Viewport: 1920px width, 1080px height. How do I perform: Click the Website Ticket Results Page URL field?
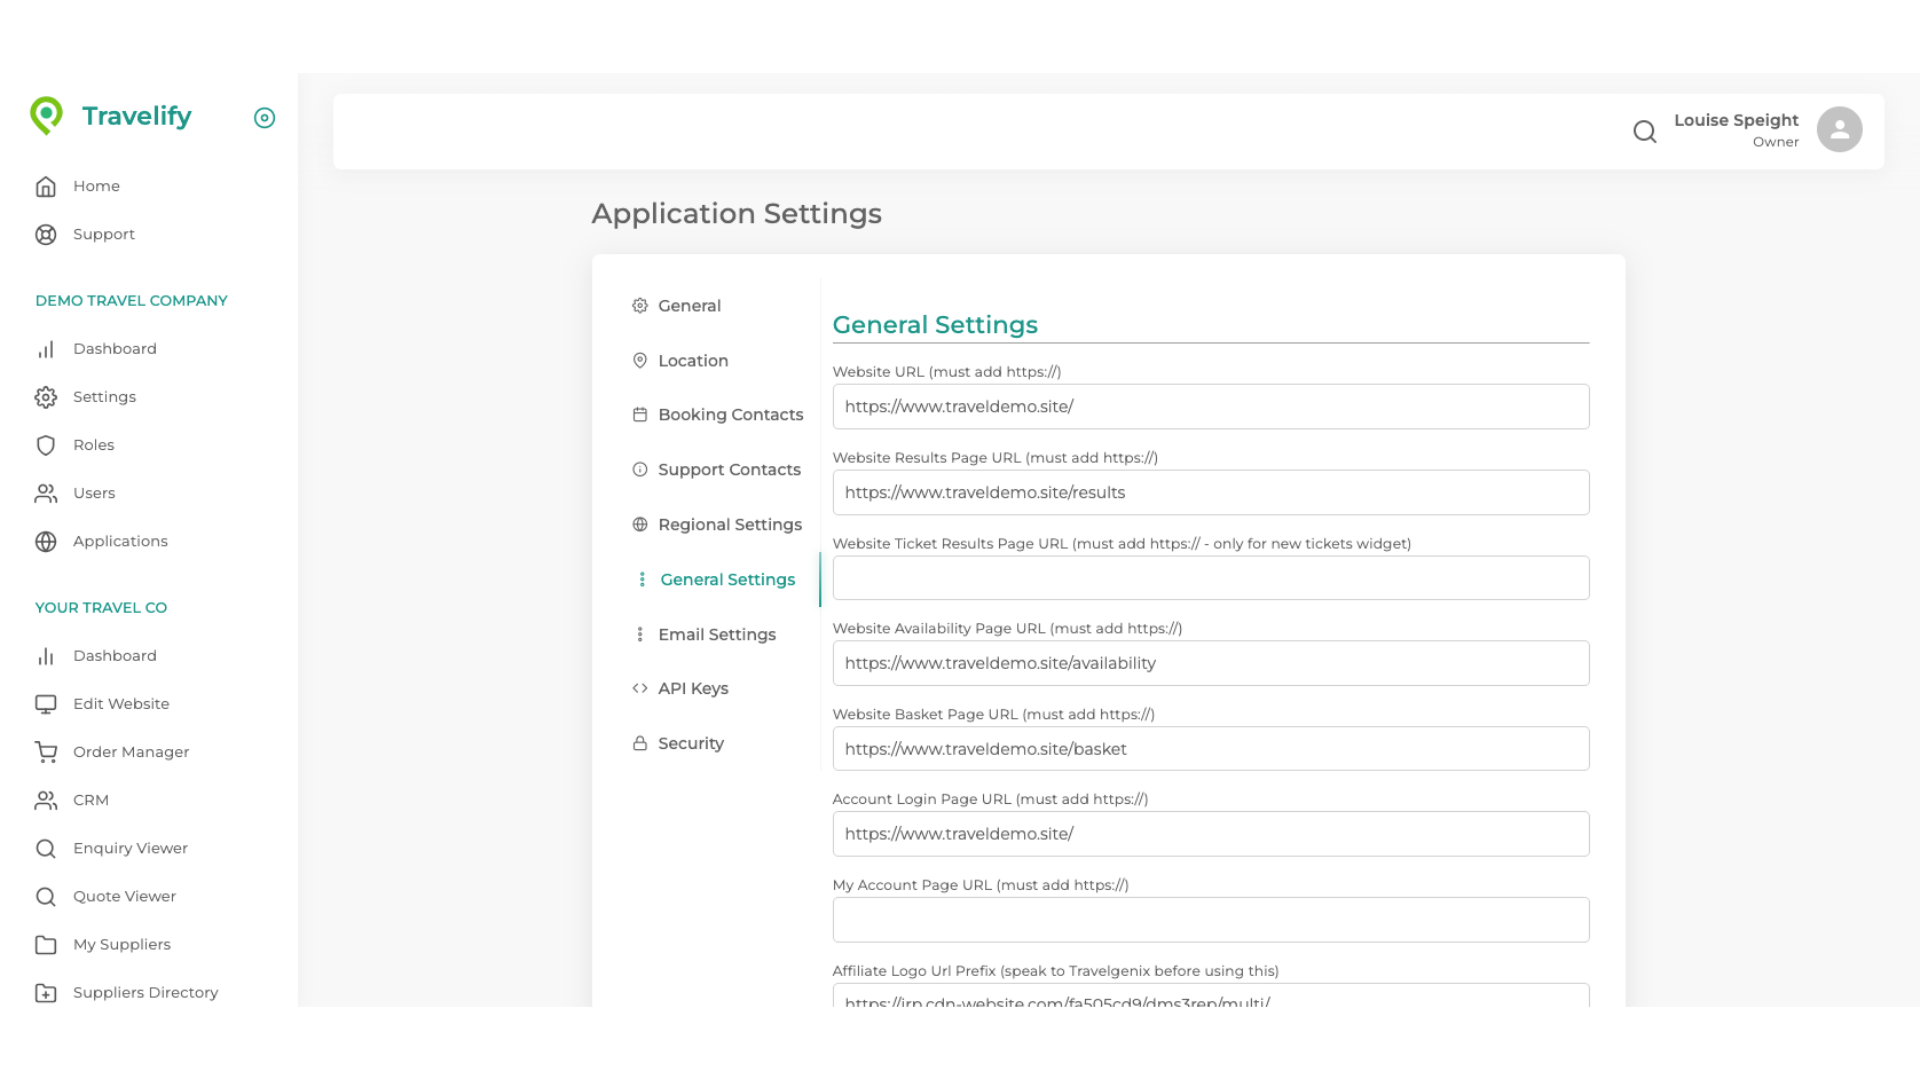[x=1210, y=577]
